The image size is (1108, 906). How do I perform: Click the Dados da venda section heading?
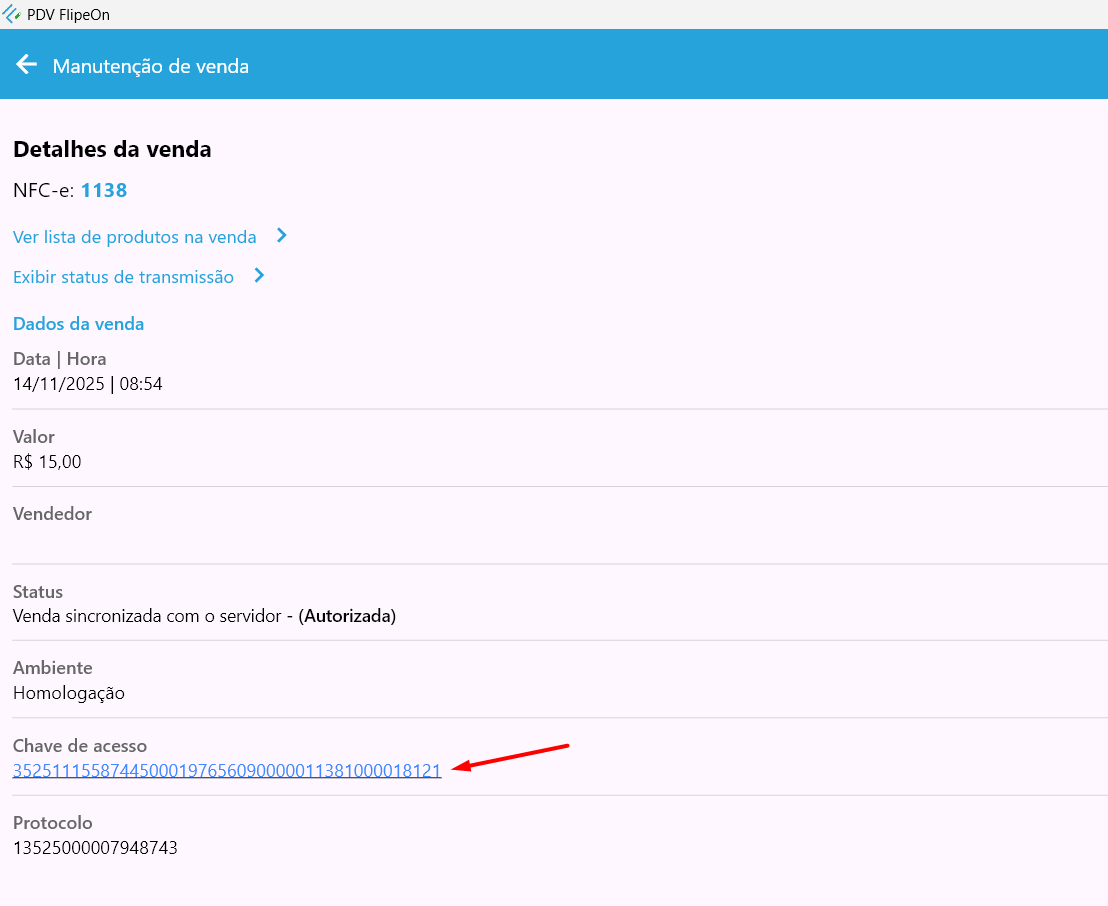point(78,324)
